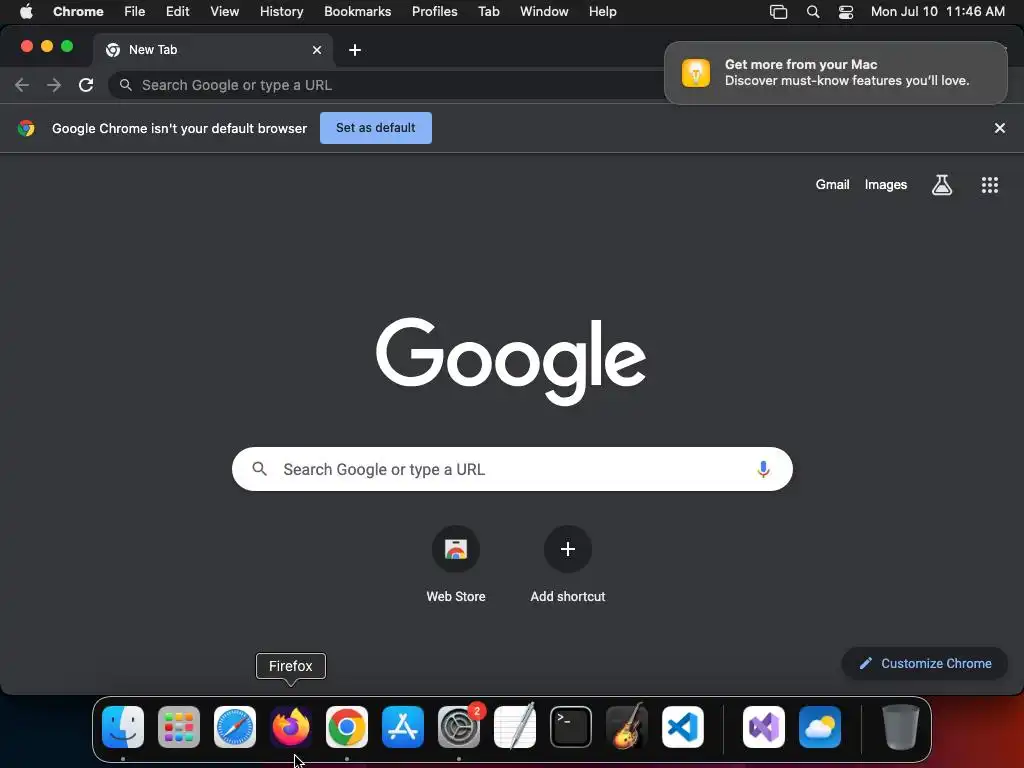Launch Safari from the Dock
The height and width of the screenshot is (768, 1024).
[x=235, y=727]
